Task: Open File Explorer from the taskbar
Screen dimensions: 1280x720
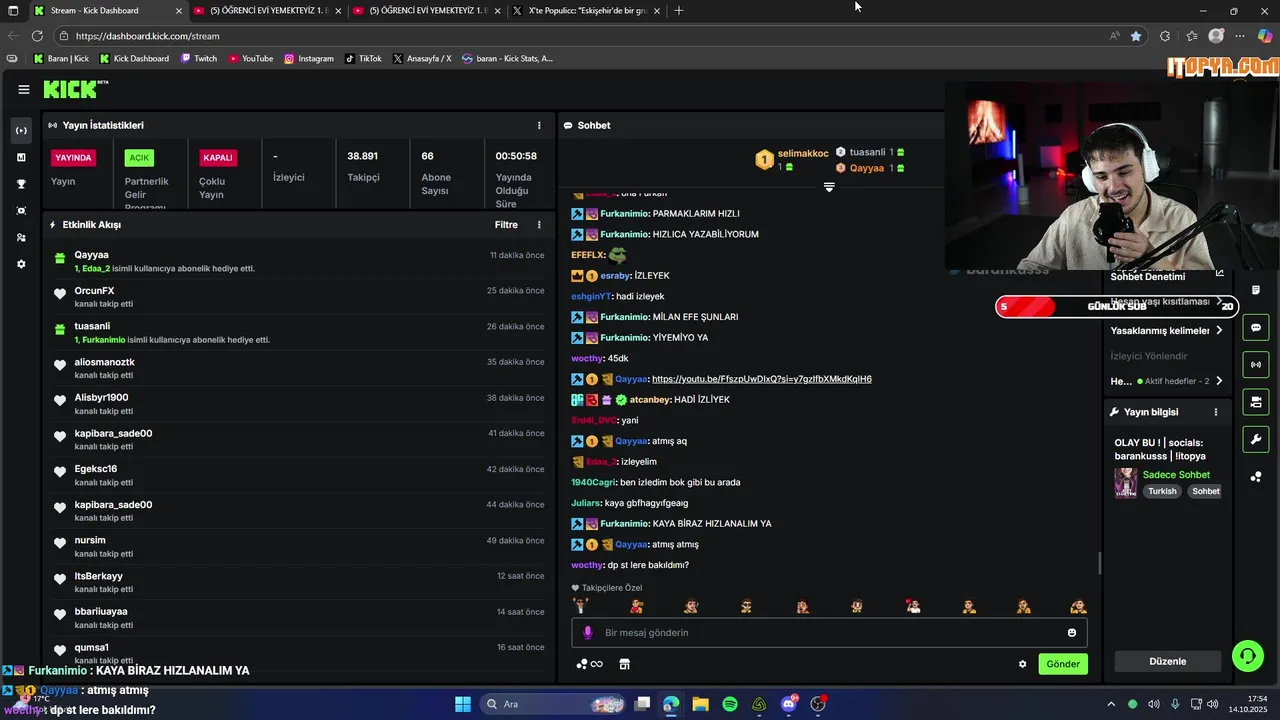Action: click(x=700, y=704)
